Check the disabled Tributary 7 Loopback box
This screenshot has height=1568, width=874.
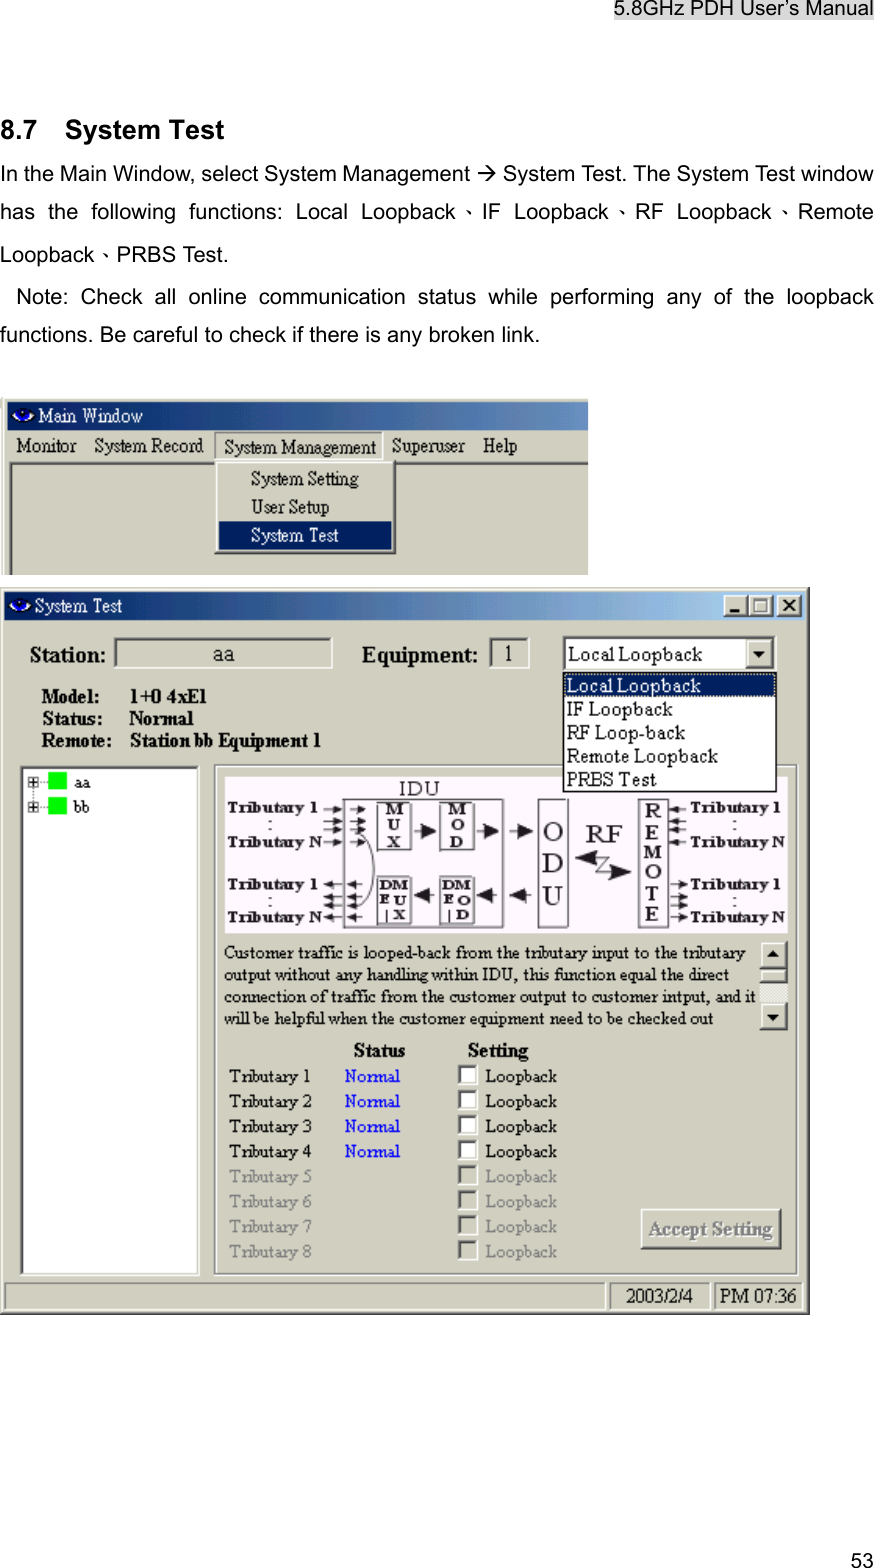pos(467,1225)
